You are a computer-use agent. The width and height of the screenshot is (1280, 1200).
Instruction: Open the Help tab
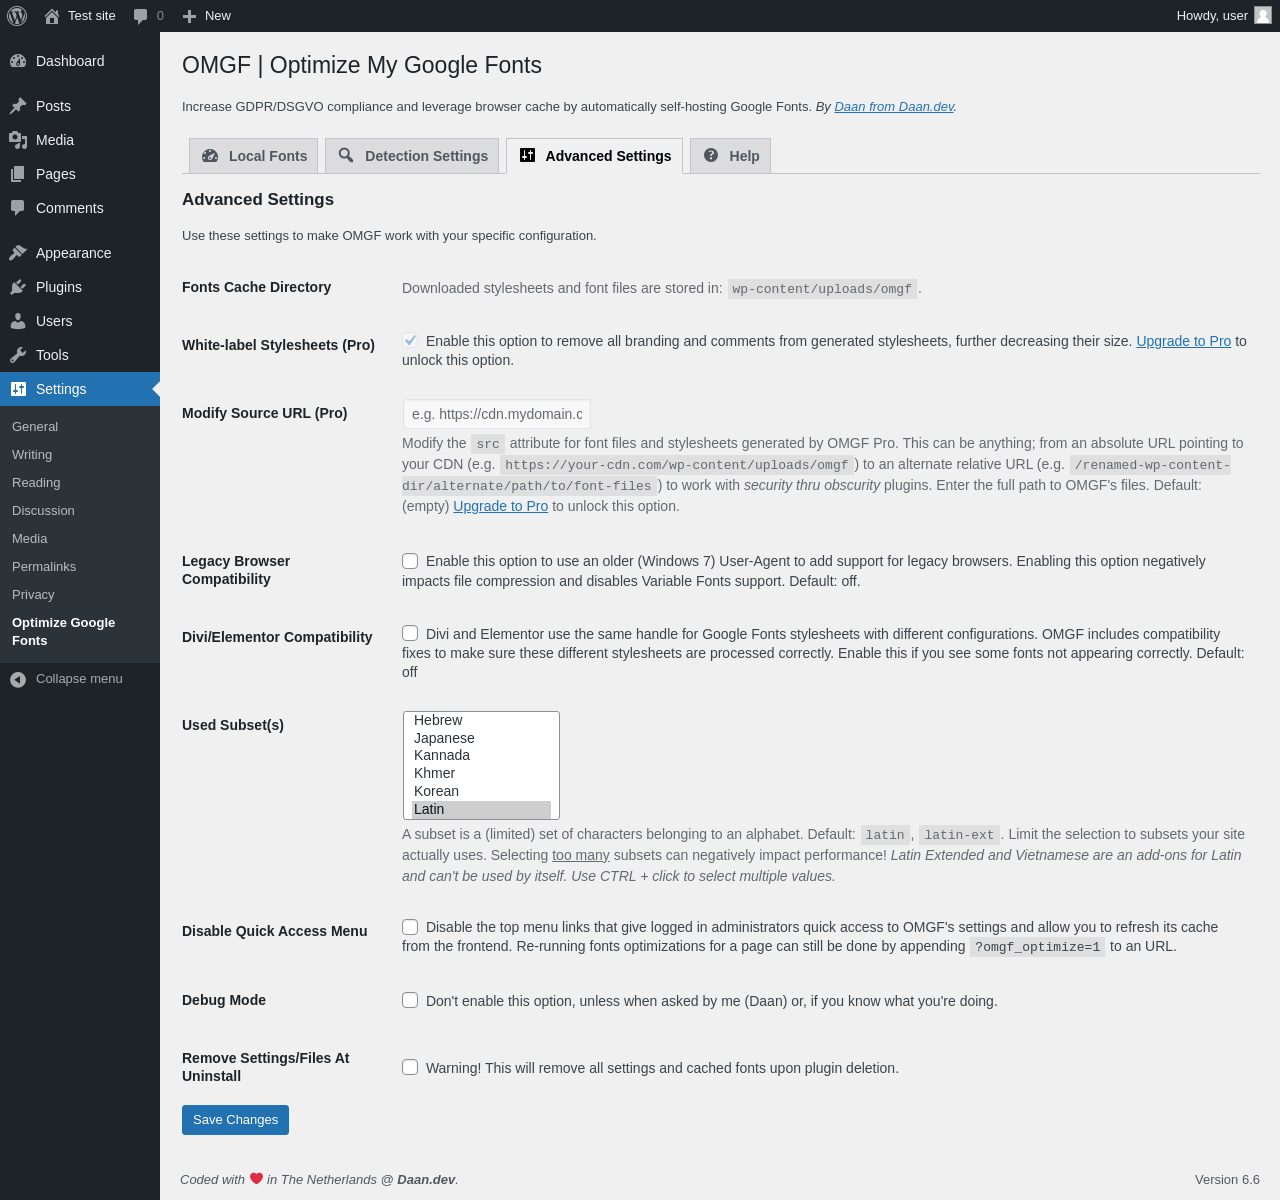pos(731,156)
